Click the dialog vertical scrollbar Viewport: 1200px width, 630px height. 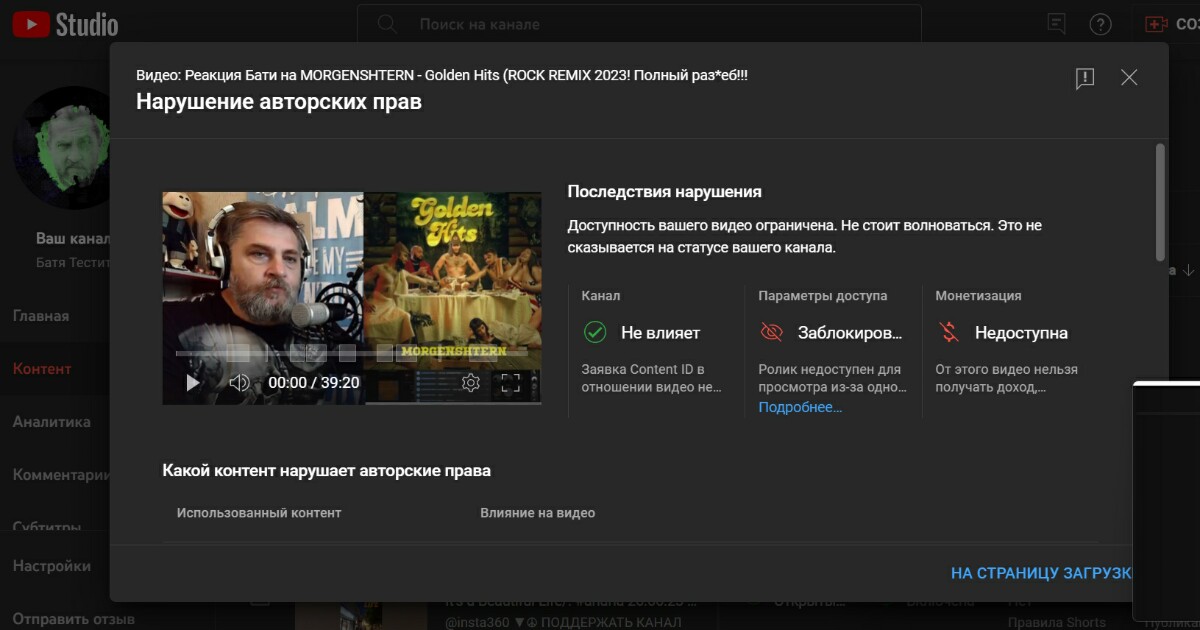click(x=1160, y=202)
